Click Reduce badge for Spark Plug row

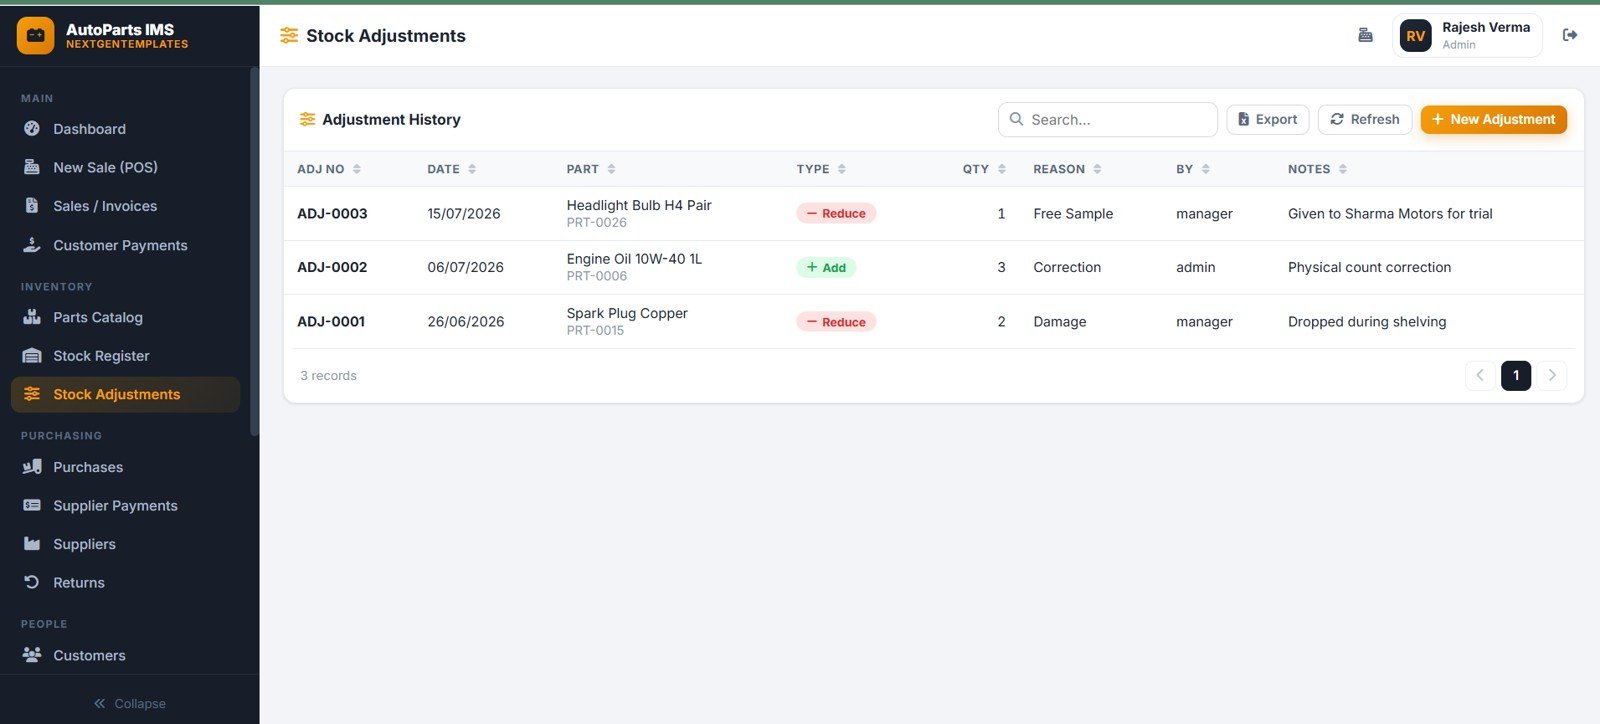click(x=836, y=321)
